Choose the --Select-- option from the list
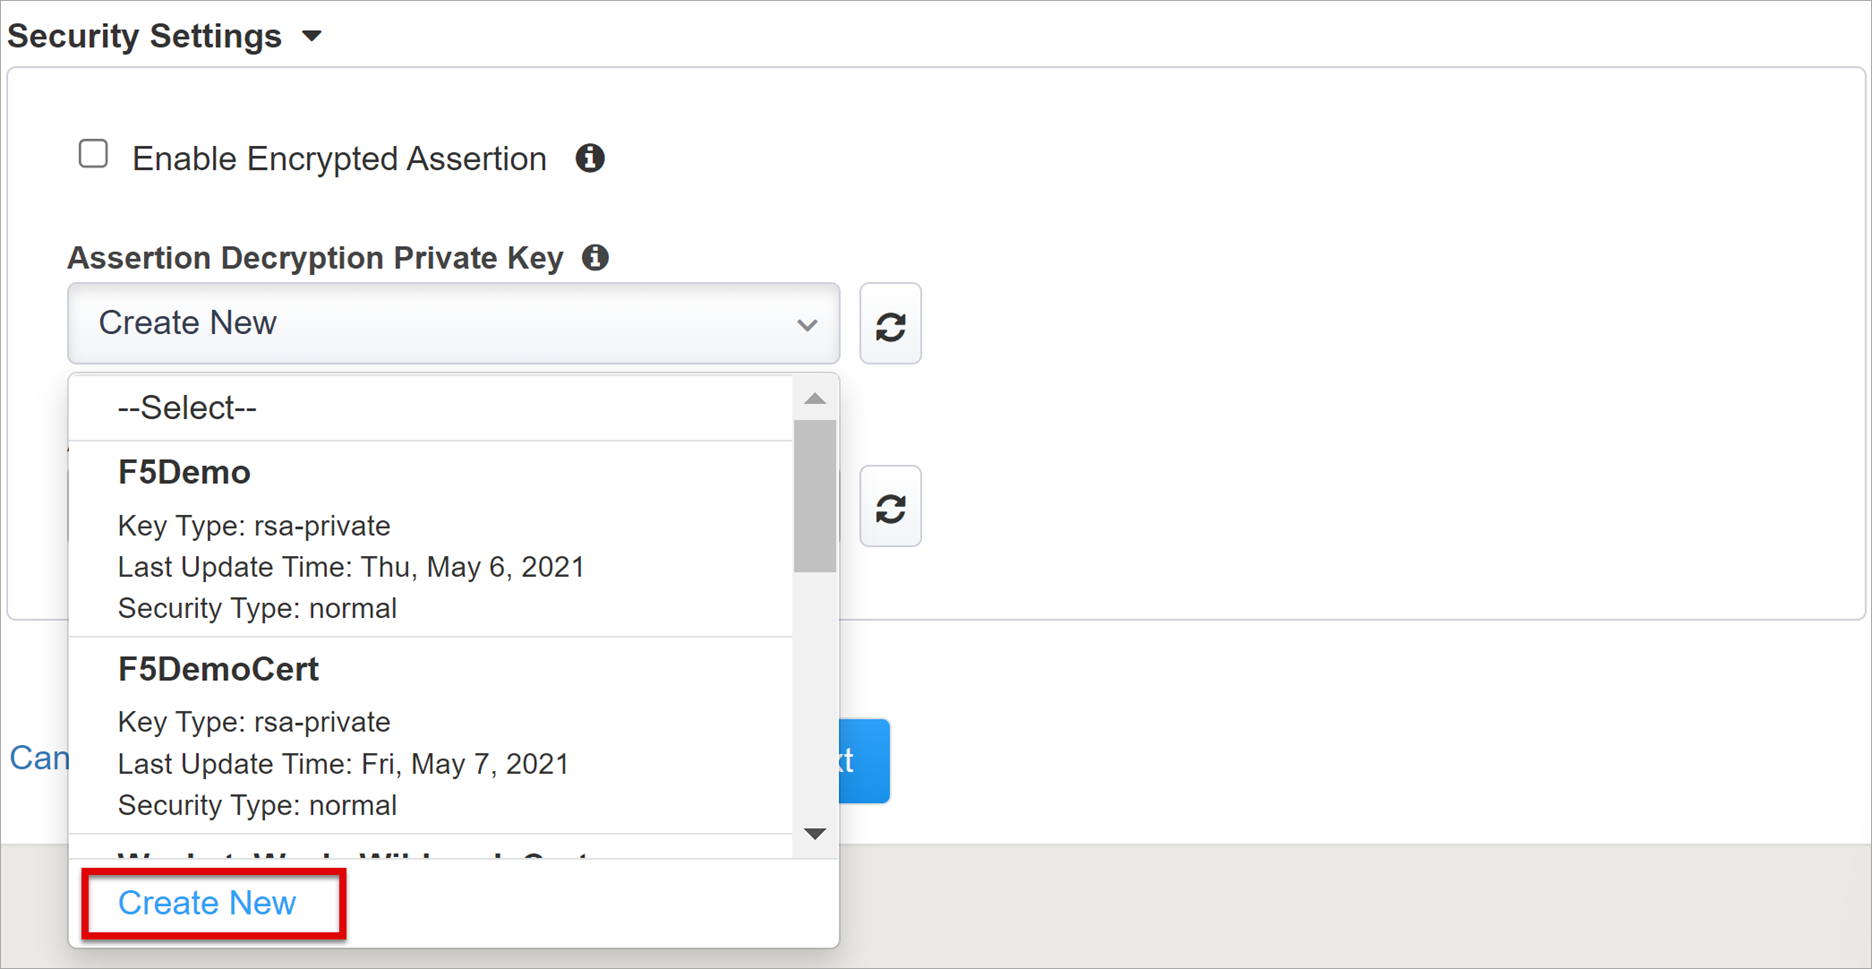The height and width of the screenshot is (969, 1872). (187, 407)
